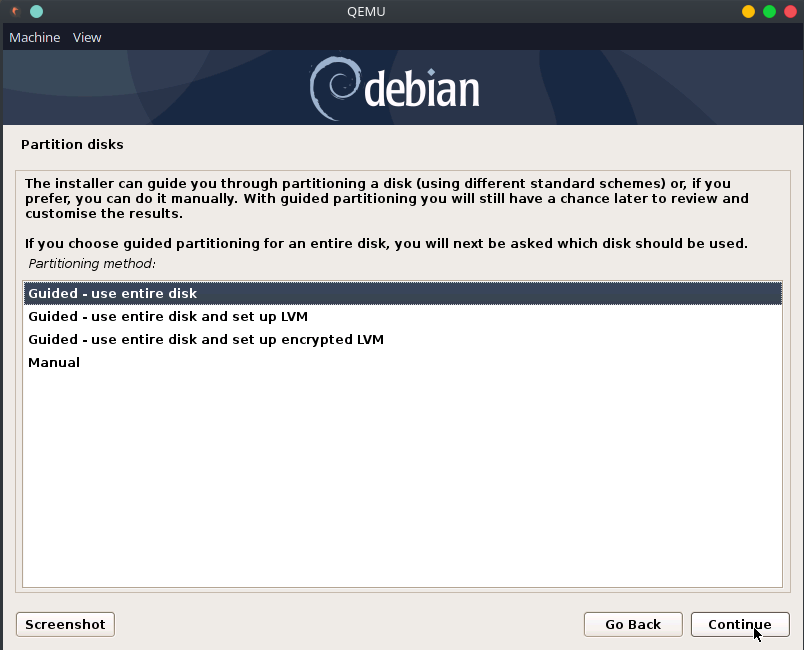The image size is (804, 650).
Task: Click the "Partition disks" heading
Action: (x=72, y=144)
